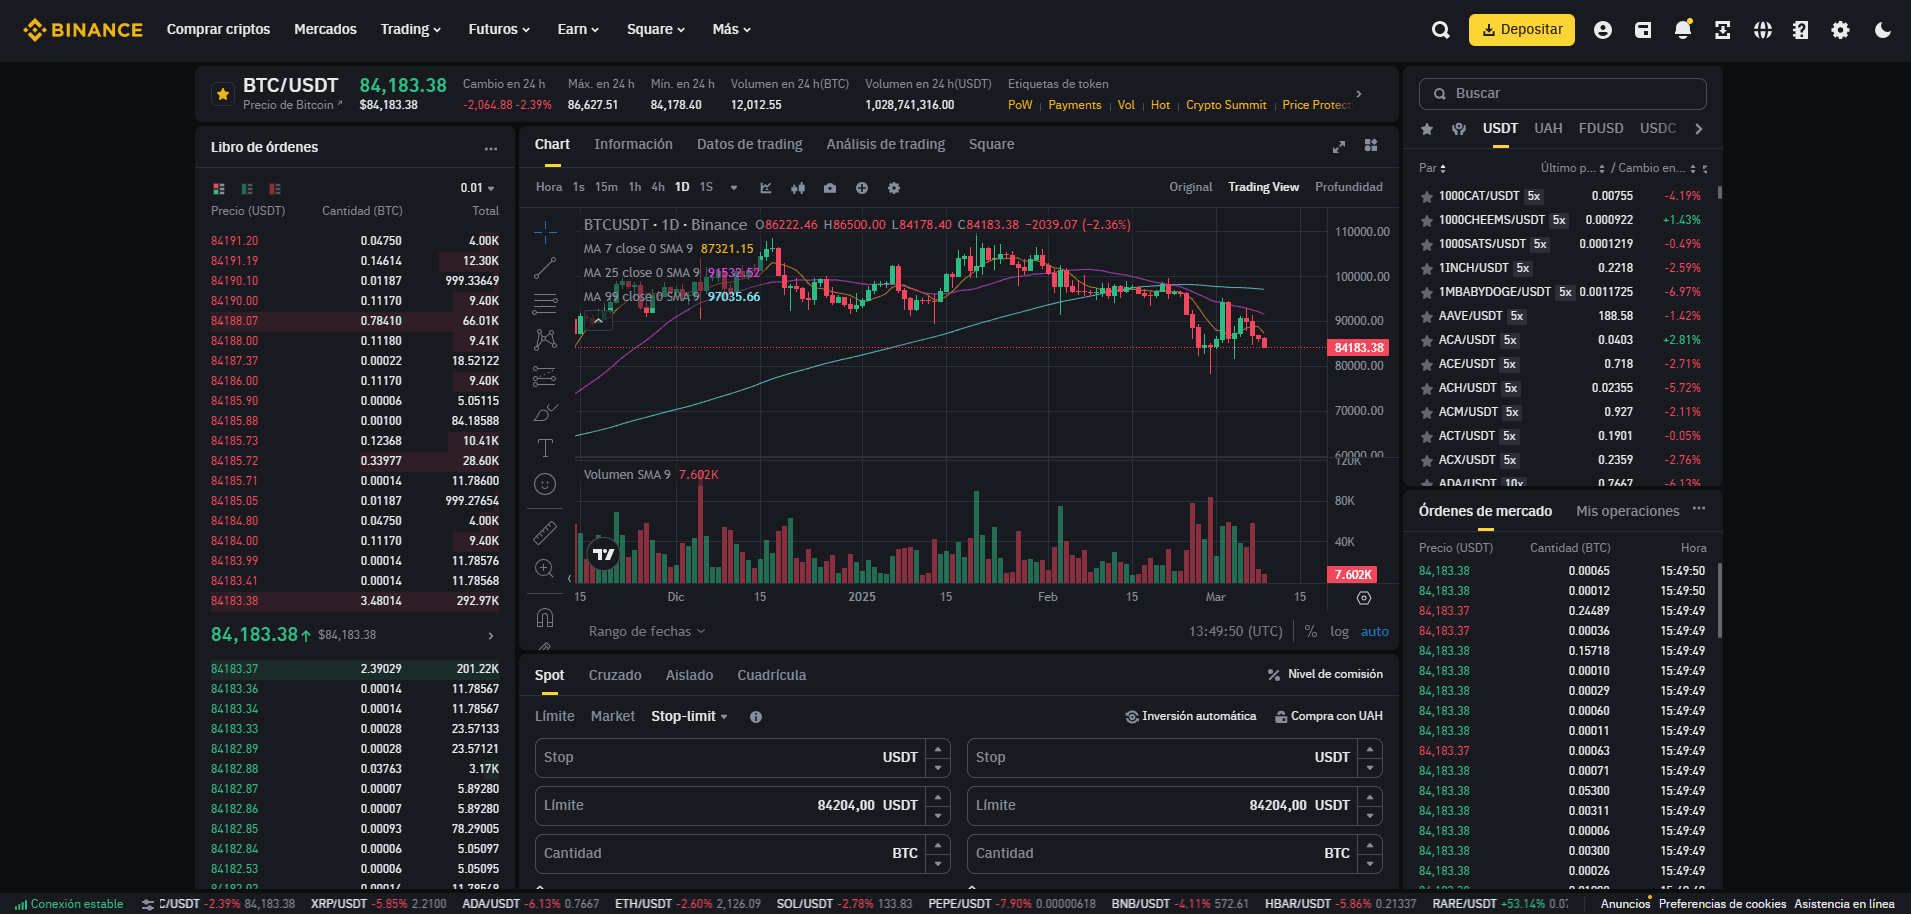Switch chart to Profundidad view

(x=1348, y=187)
